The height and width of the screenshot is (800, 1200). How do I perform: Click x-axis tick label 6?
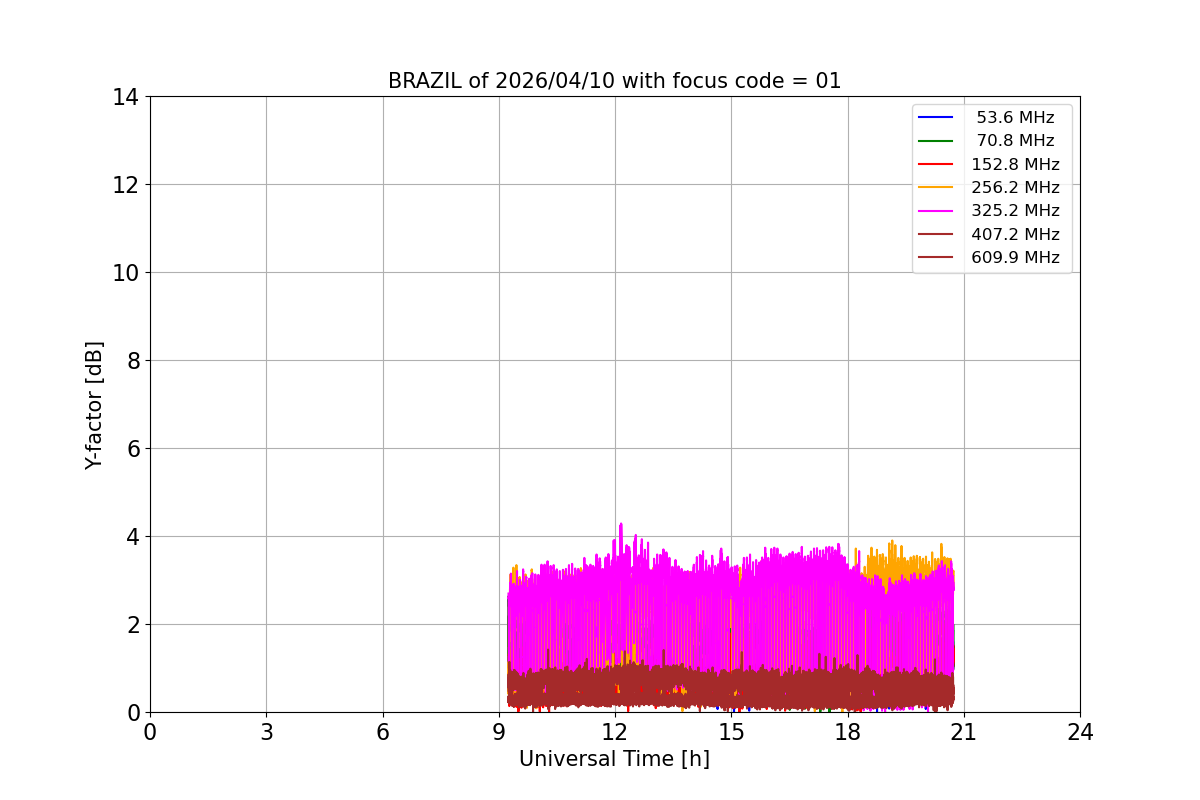383,732
